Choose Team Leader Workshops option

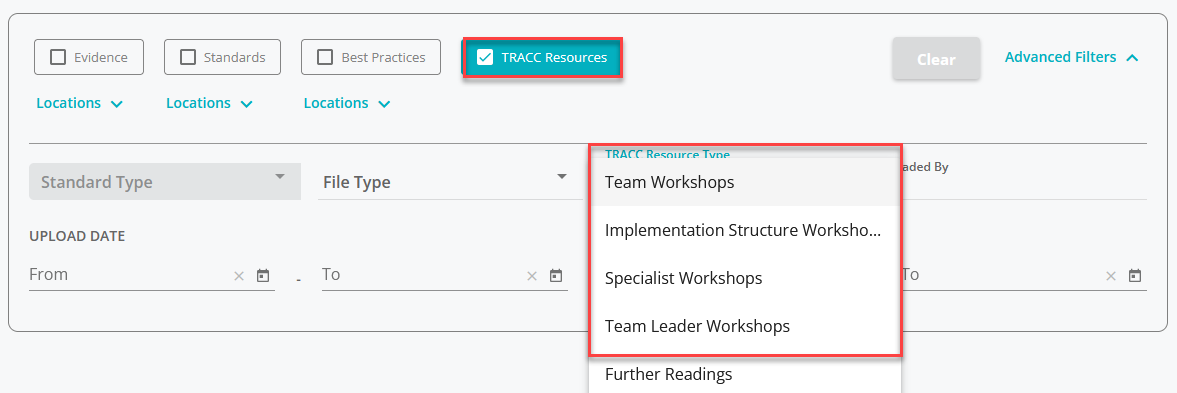click(x=745, y=326)
